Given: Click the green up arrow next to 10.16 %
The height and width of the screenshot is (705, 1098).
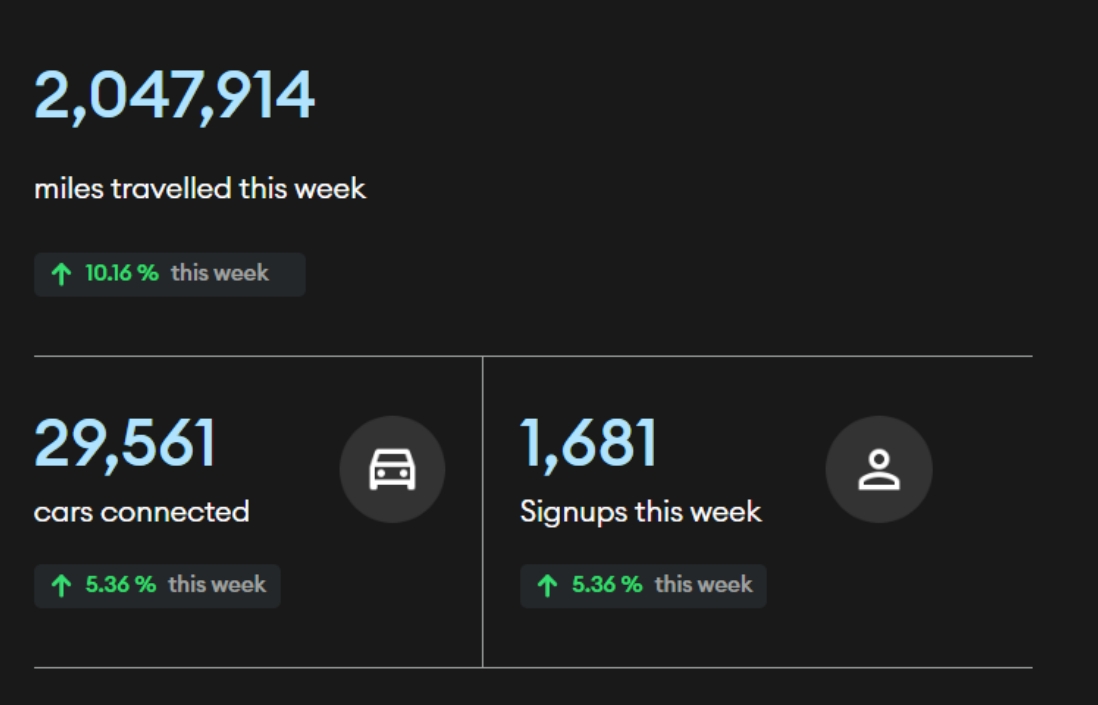Looking at the screenshot, I should pyautogui.click(x=61, y=274).
